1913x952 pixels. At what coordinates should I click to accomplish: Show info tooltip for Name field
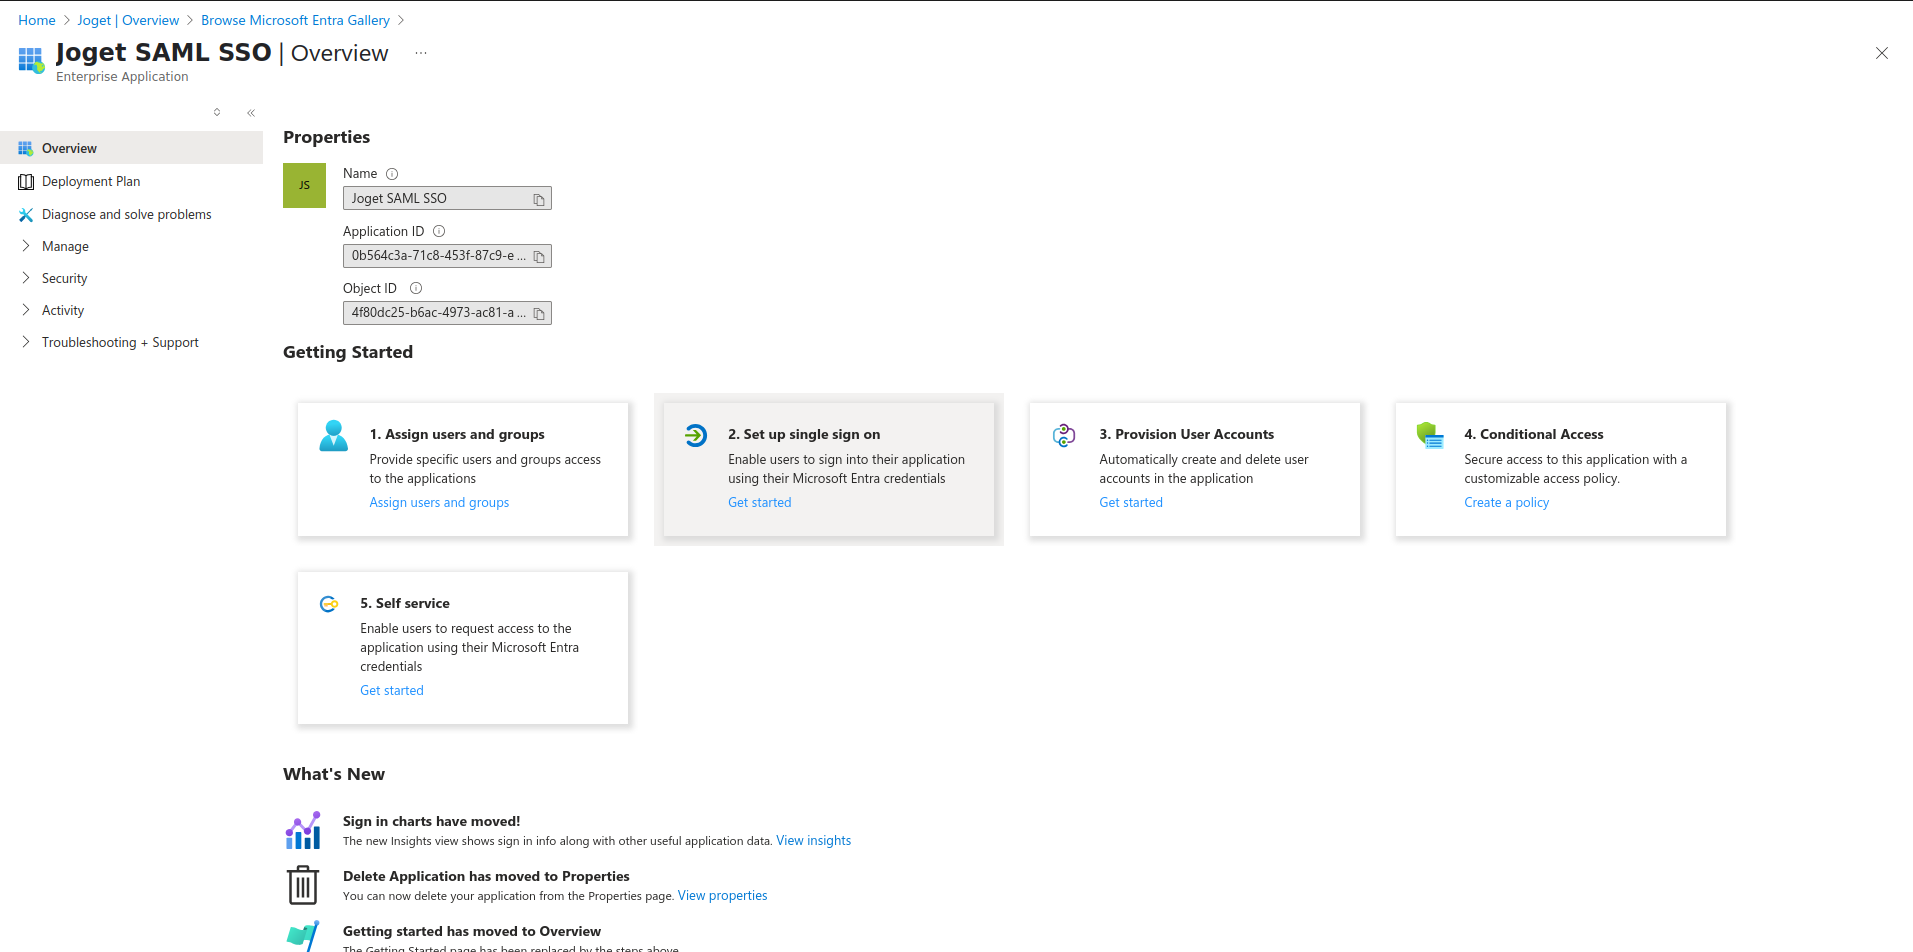392,174
